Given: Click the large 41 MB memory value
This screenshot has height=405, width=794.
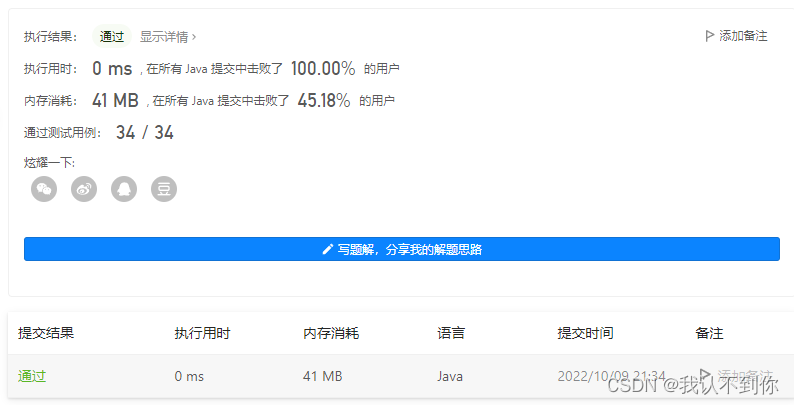Looking at the screenshot, I should pyautogui.click(x=115, y=100).
